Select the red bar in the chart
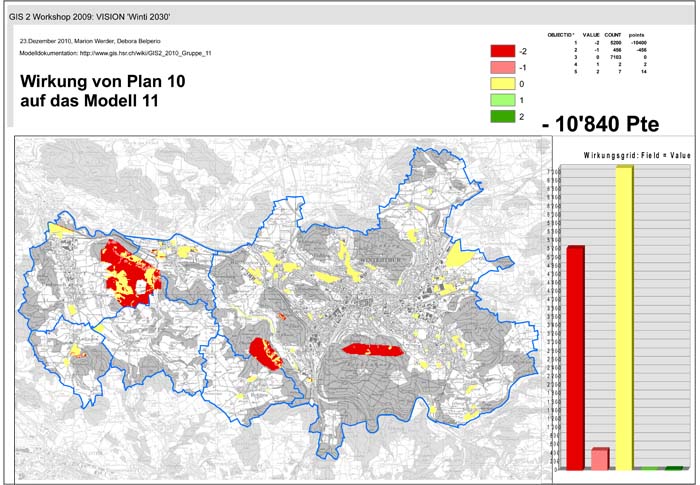 click(573, 356)
